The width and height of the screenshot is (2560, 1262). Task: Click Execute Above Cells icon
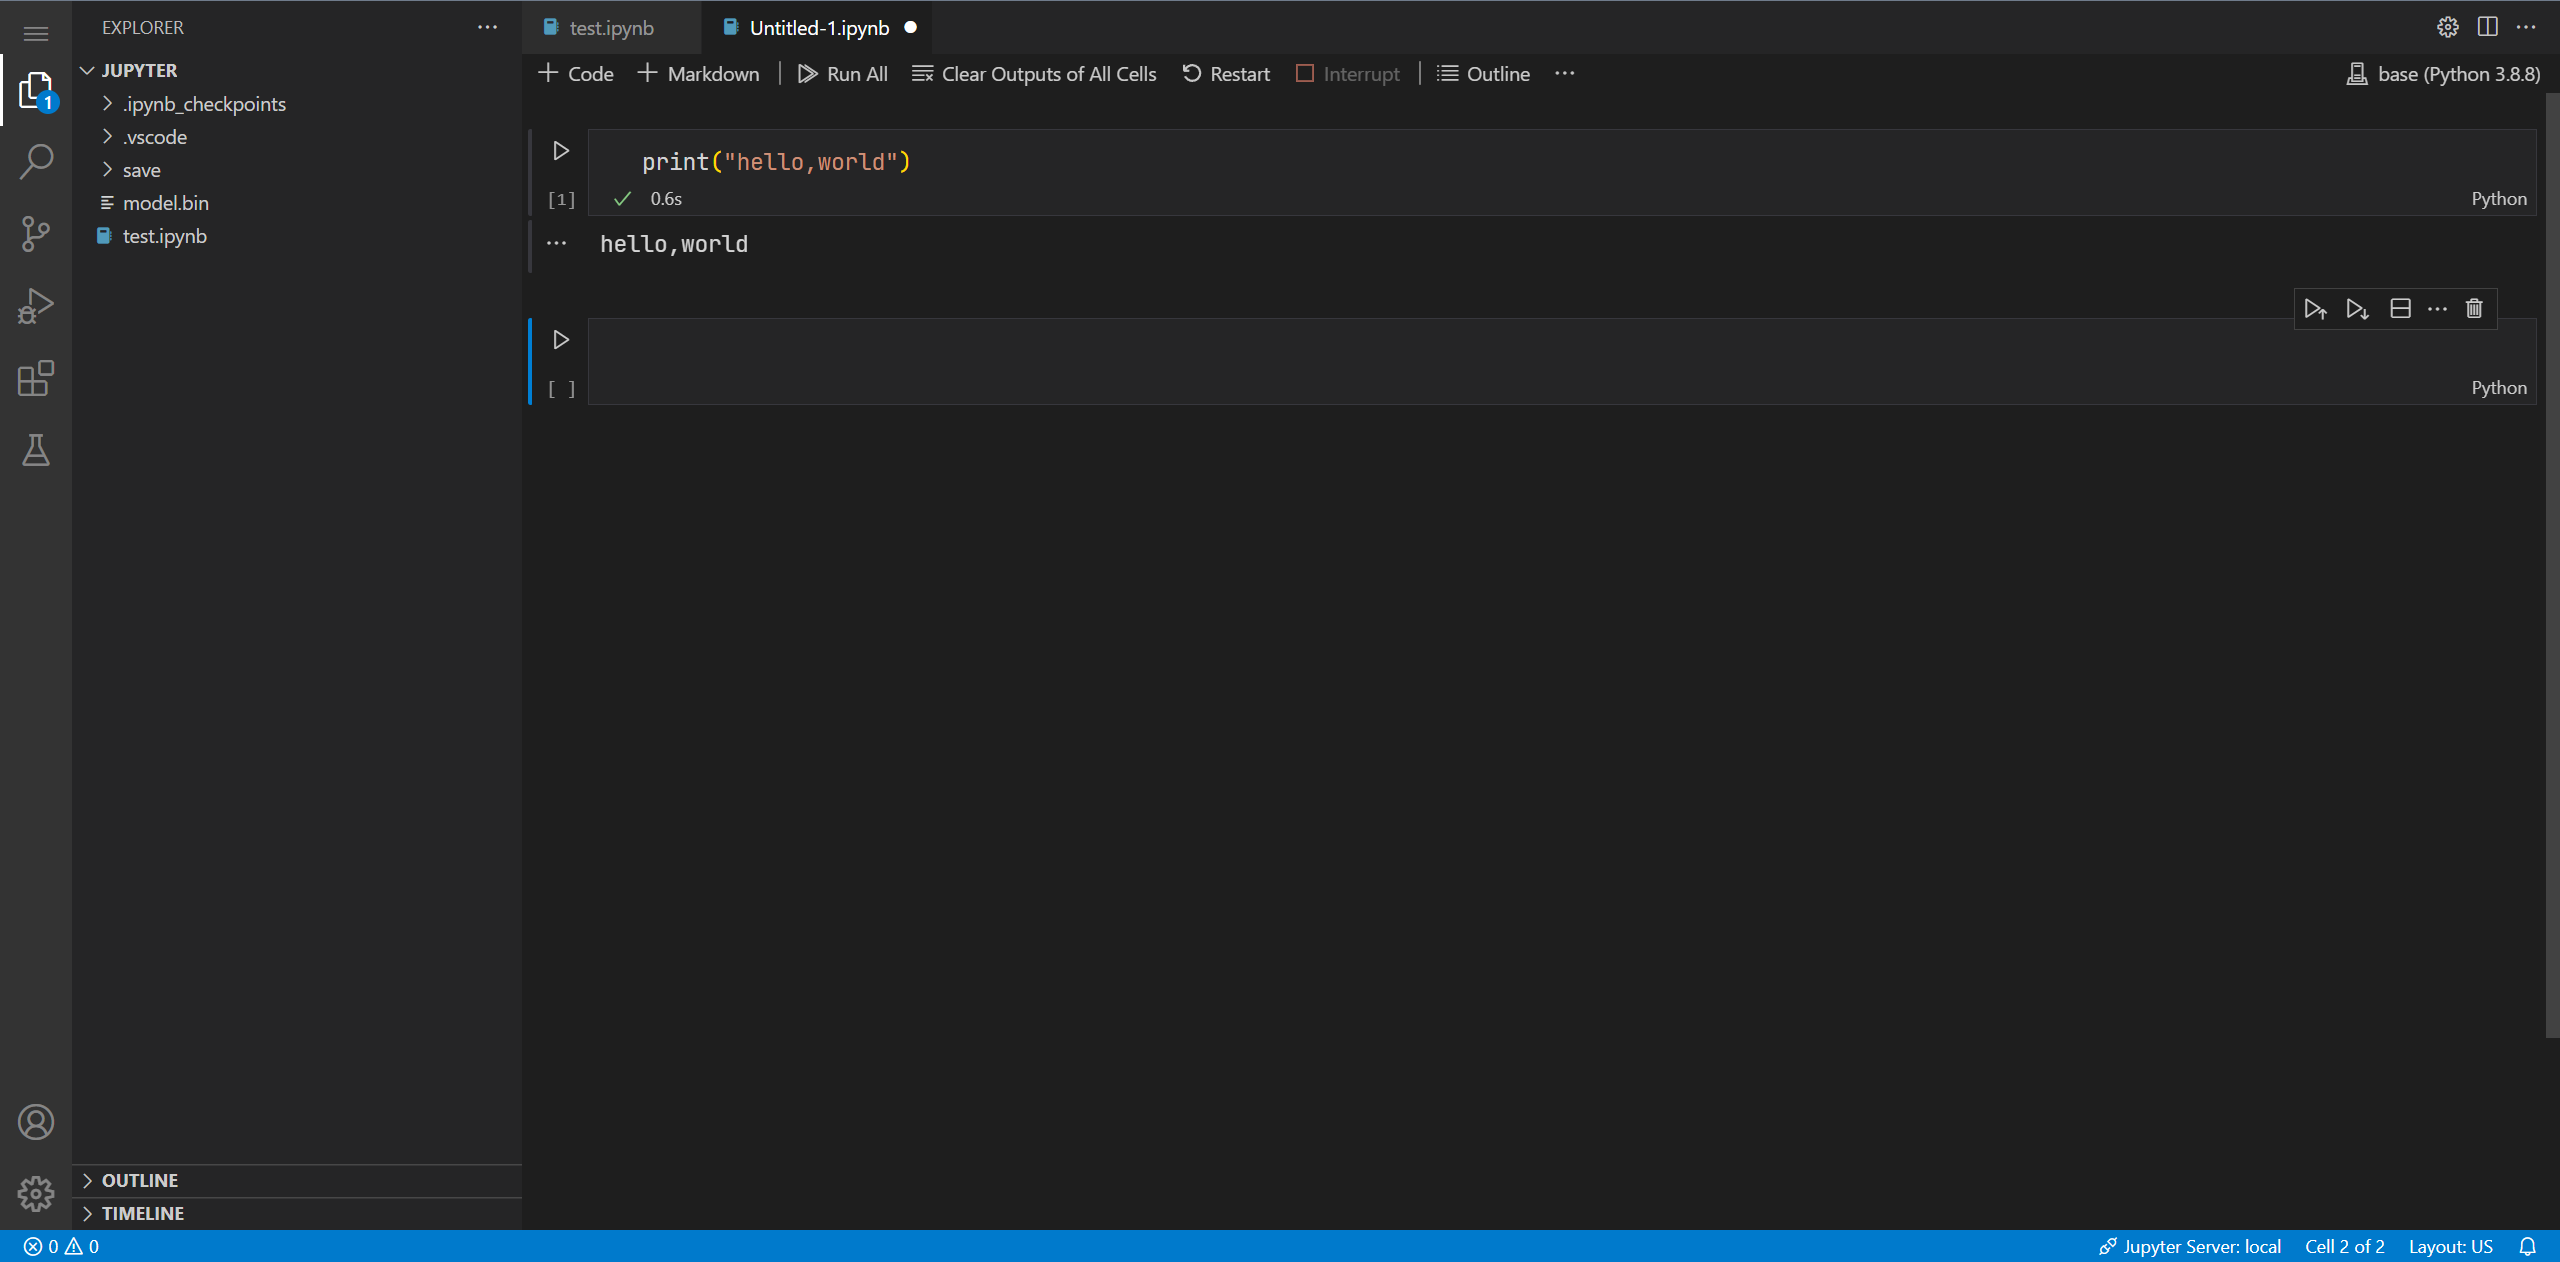pos(2315,309)
